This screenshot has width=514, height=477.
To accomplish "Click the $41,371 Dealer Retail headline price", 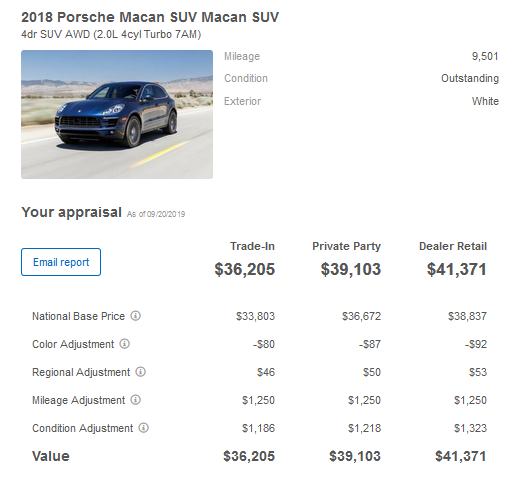I will [457, 269].
